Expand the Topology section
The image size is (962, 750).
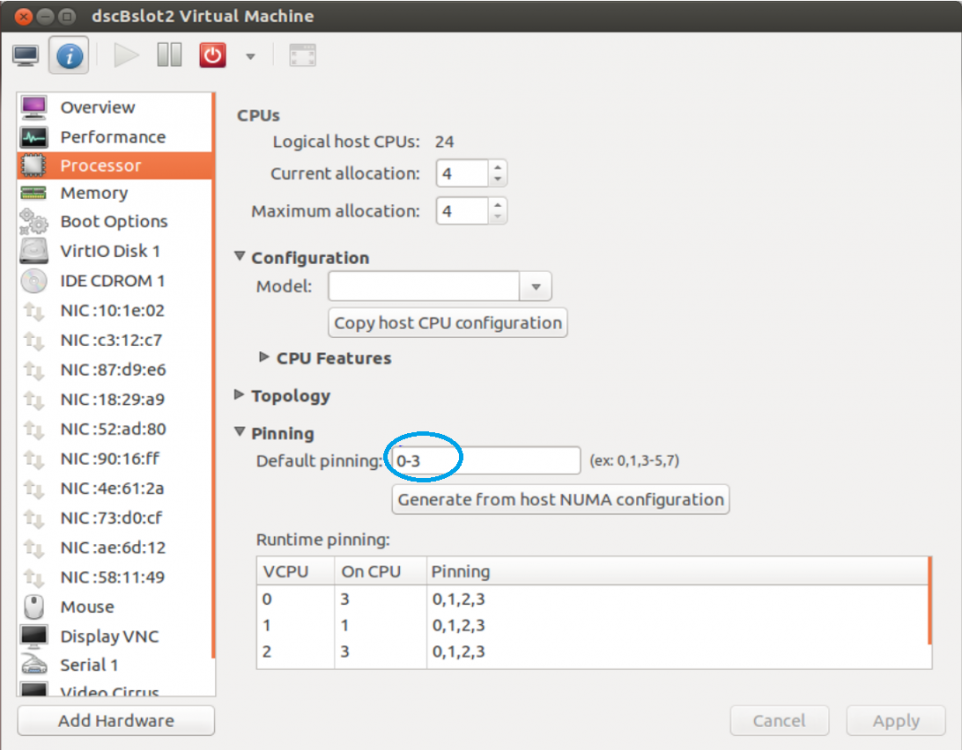pos(239,395)
